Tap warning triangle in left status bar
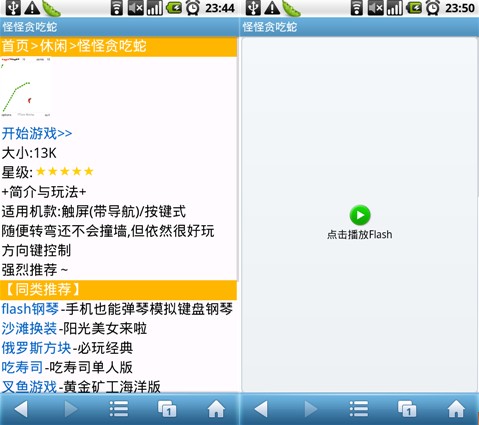This screenshot has width=479, height=425. (x=32, y=8)
